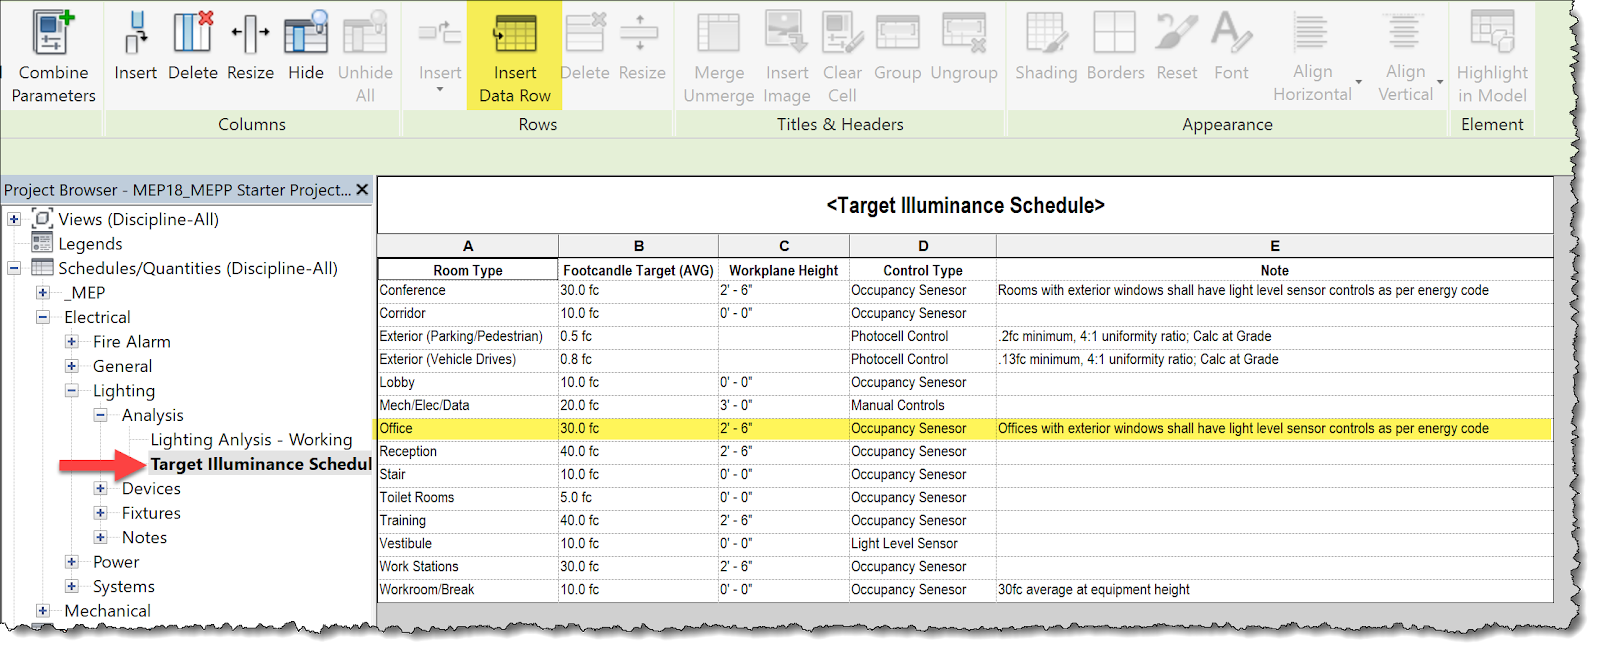Click 3' - 0" workplane height cell
Image resolution: width=1600 pixels, height=652 pixels.
784,406
